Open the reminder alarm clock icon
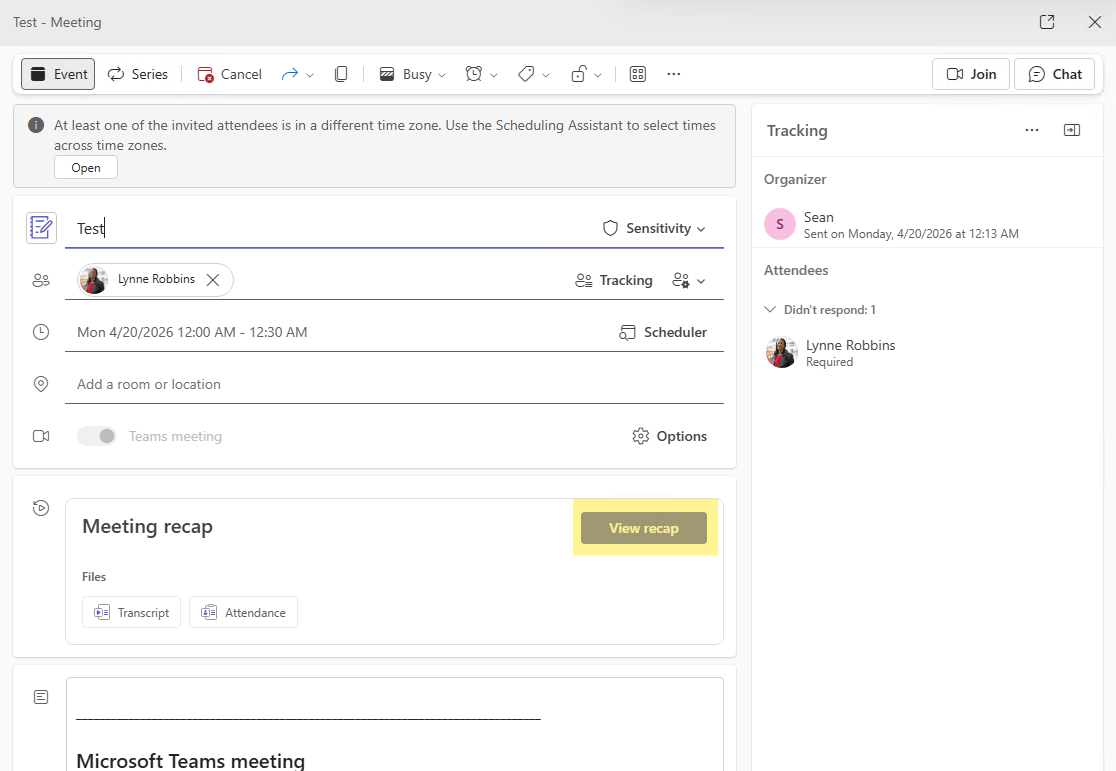 474,74
